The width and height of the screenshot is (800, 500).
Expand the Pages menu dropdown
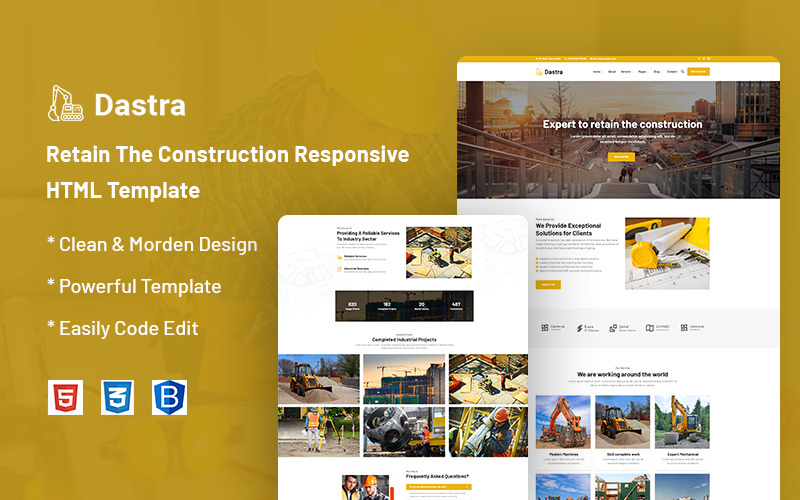[x=642, y=72]
